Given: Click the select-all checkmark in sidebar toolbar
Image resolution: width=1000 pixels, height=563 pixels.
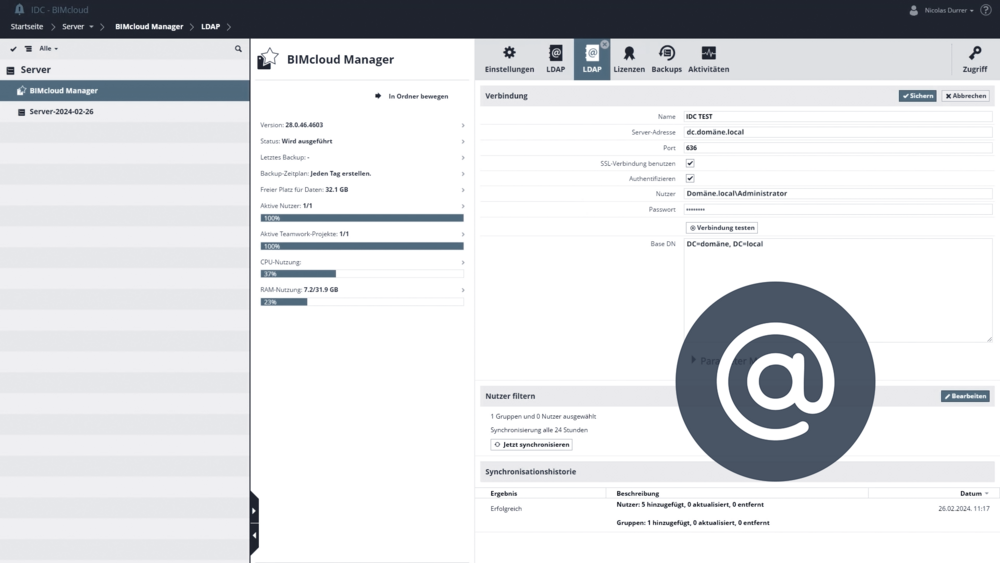Looking at the screenshot, I should pos(14,49).
